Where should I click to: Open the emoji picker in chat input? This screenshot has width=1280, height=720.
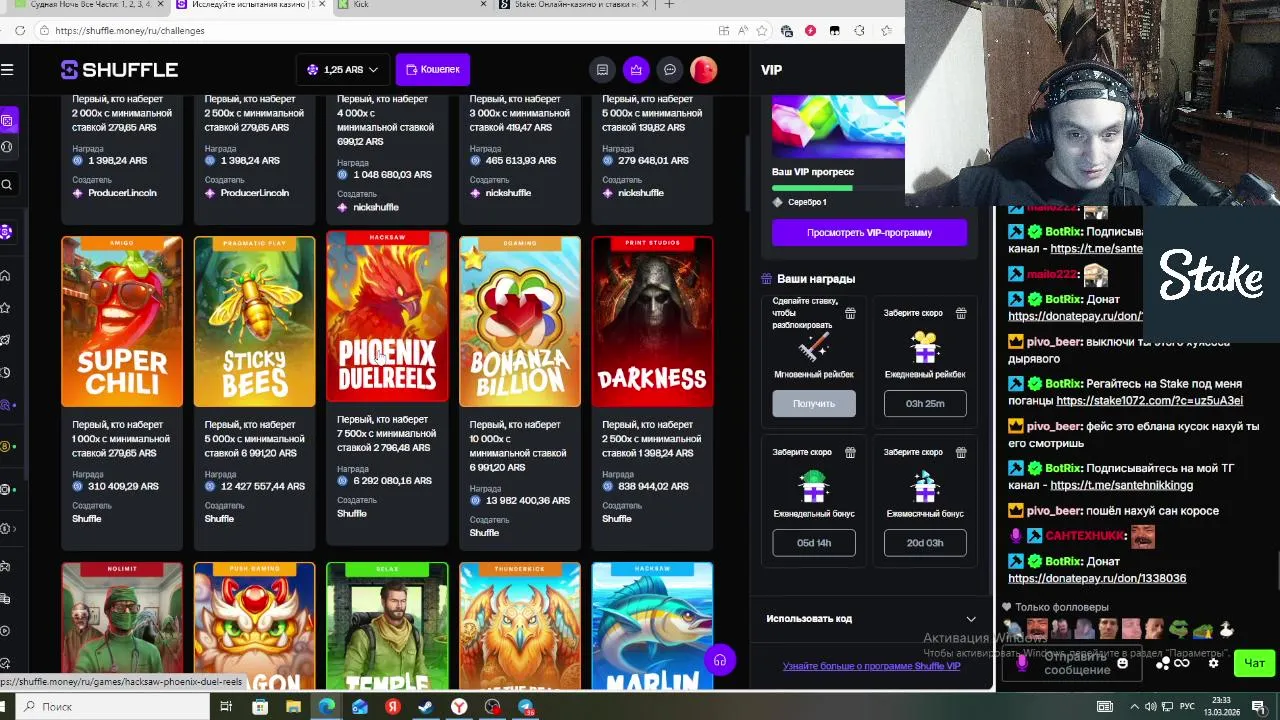coord(1122,663)
